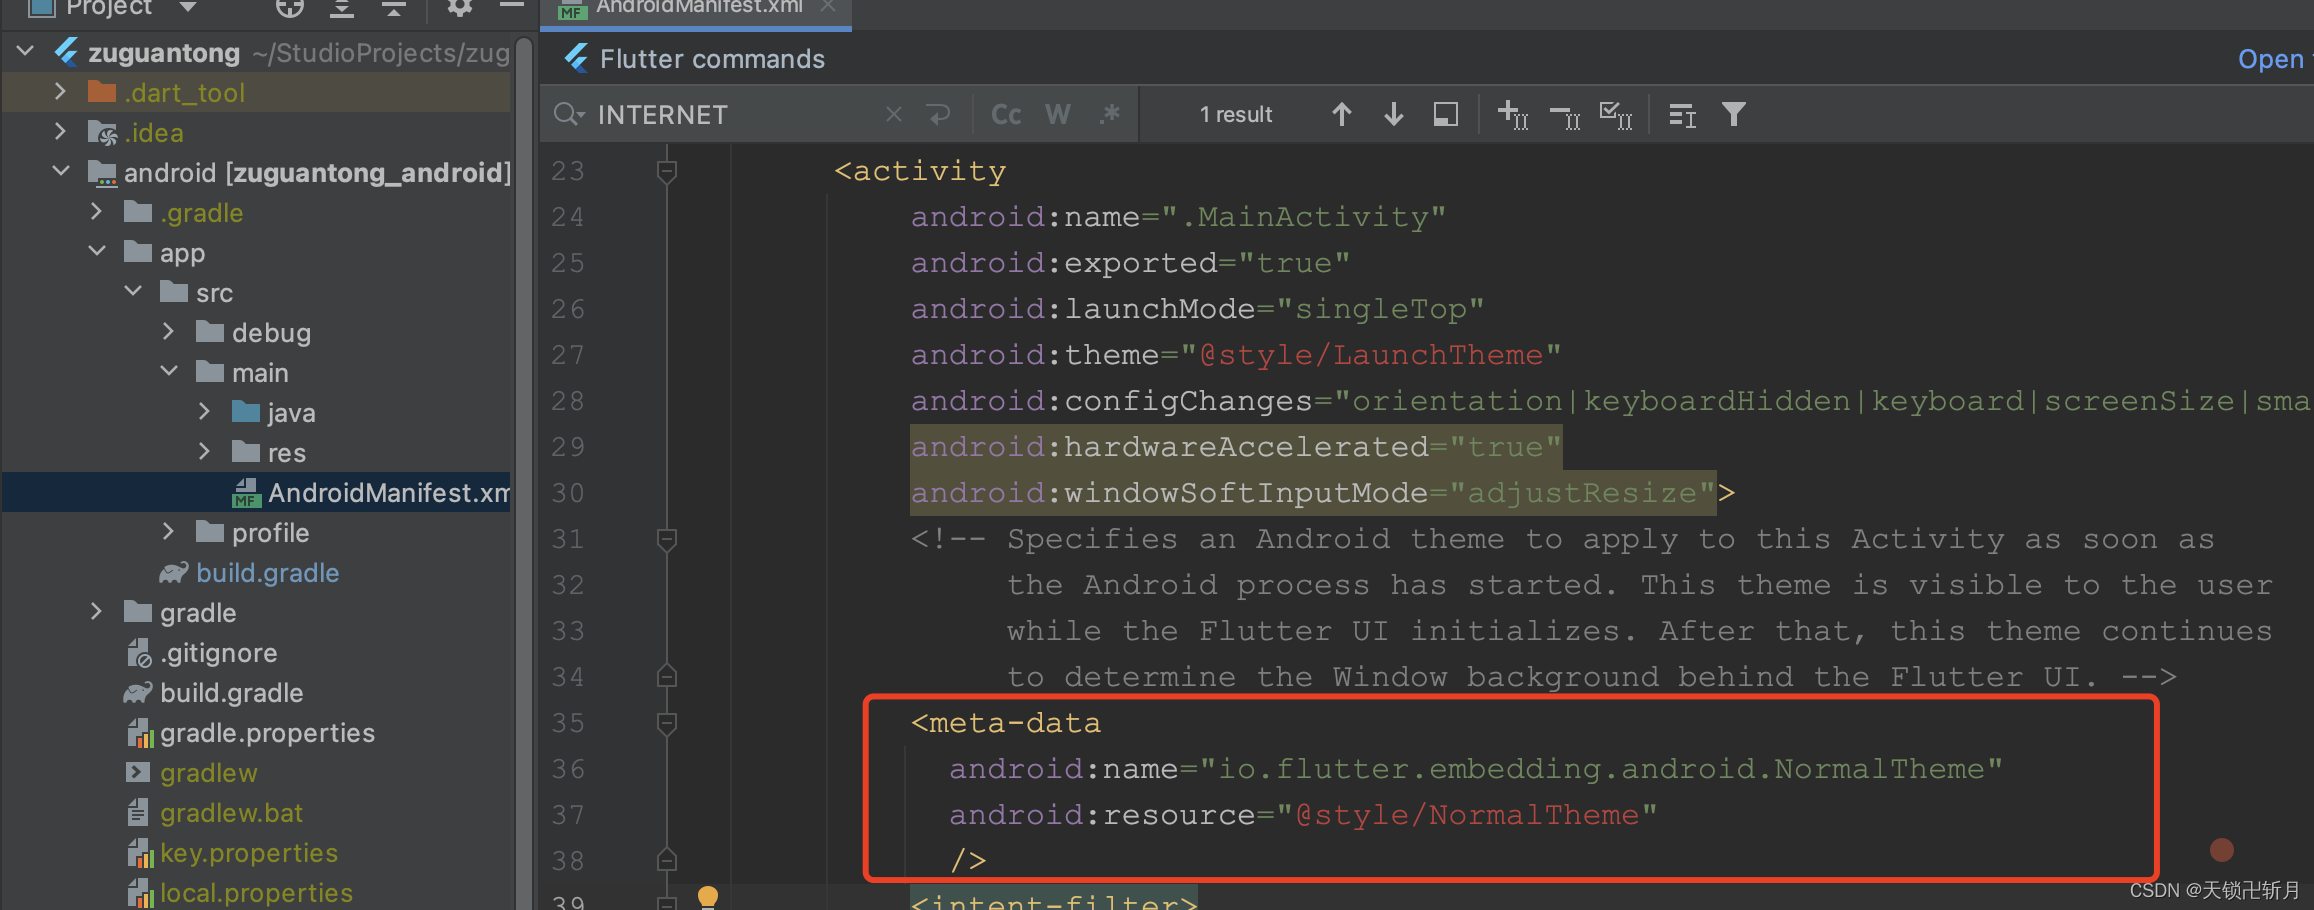
Task: Jump to next search occurrence
Action: [1393, 114]
